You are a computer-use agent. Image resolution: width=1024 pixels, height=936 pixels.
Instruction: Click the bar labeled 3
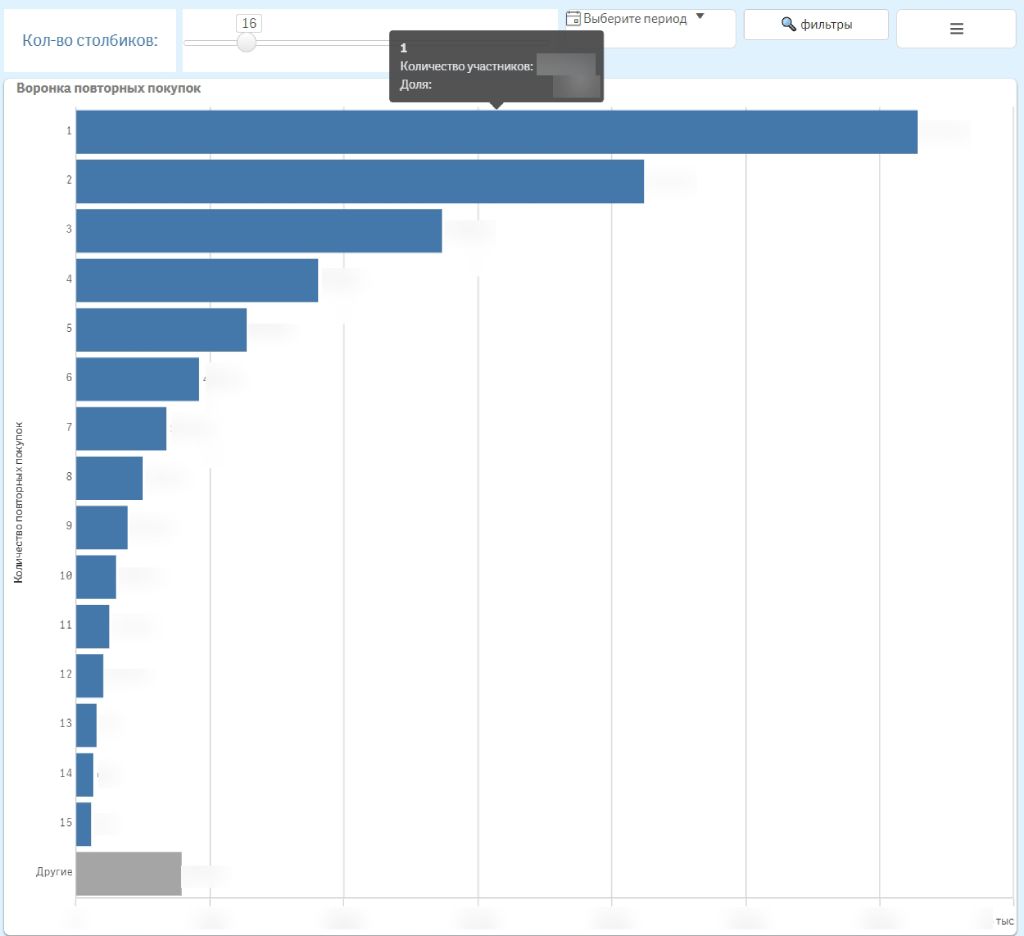[x=259, y=230]
